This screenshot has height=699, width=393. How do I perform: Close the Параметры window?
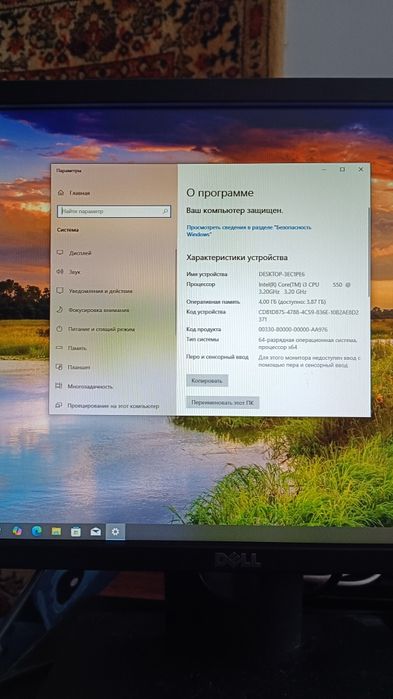tap(361, 169)
